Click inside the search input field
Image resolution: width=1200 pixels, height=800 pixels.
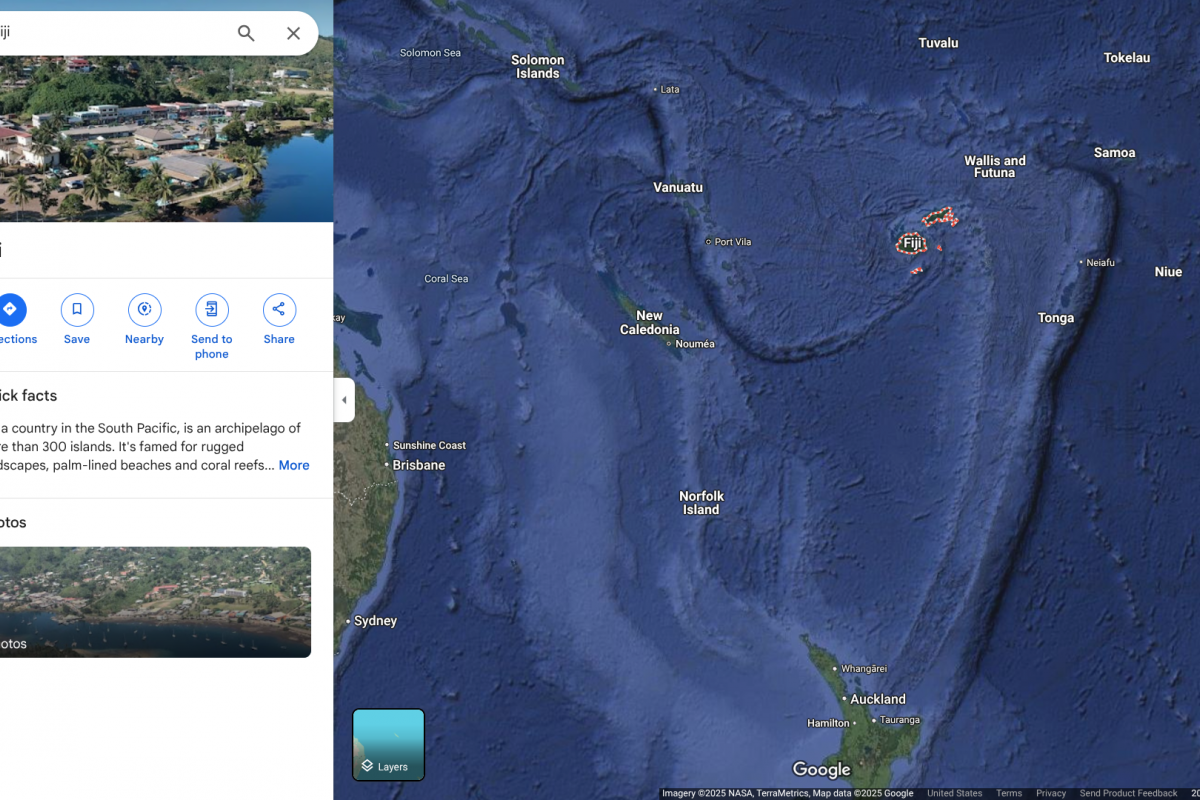110,33
